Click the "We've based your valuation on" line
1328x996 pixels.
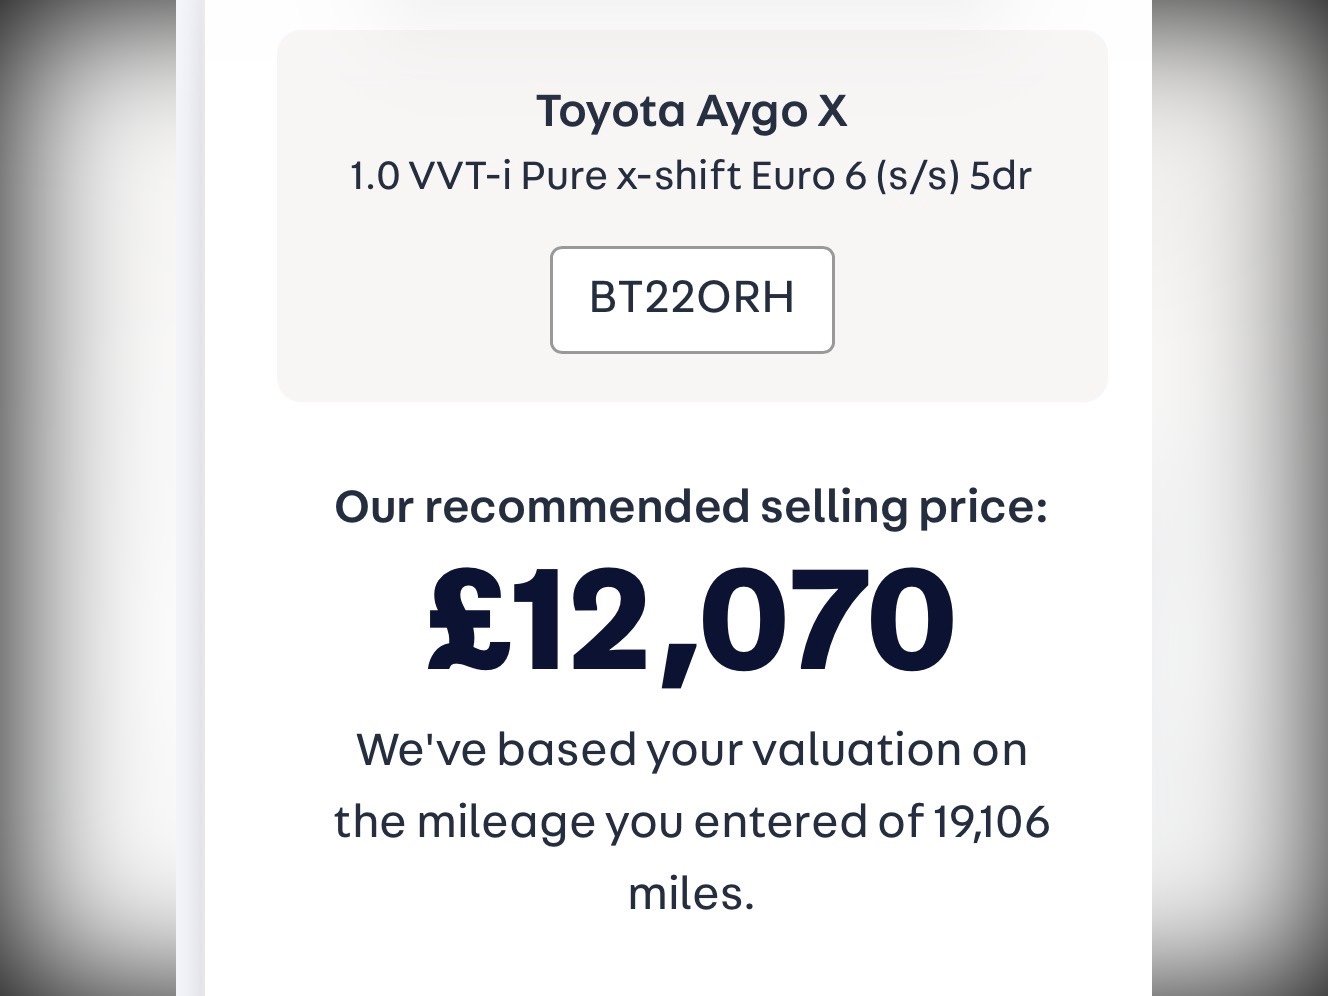click(x=692, y=749)
